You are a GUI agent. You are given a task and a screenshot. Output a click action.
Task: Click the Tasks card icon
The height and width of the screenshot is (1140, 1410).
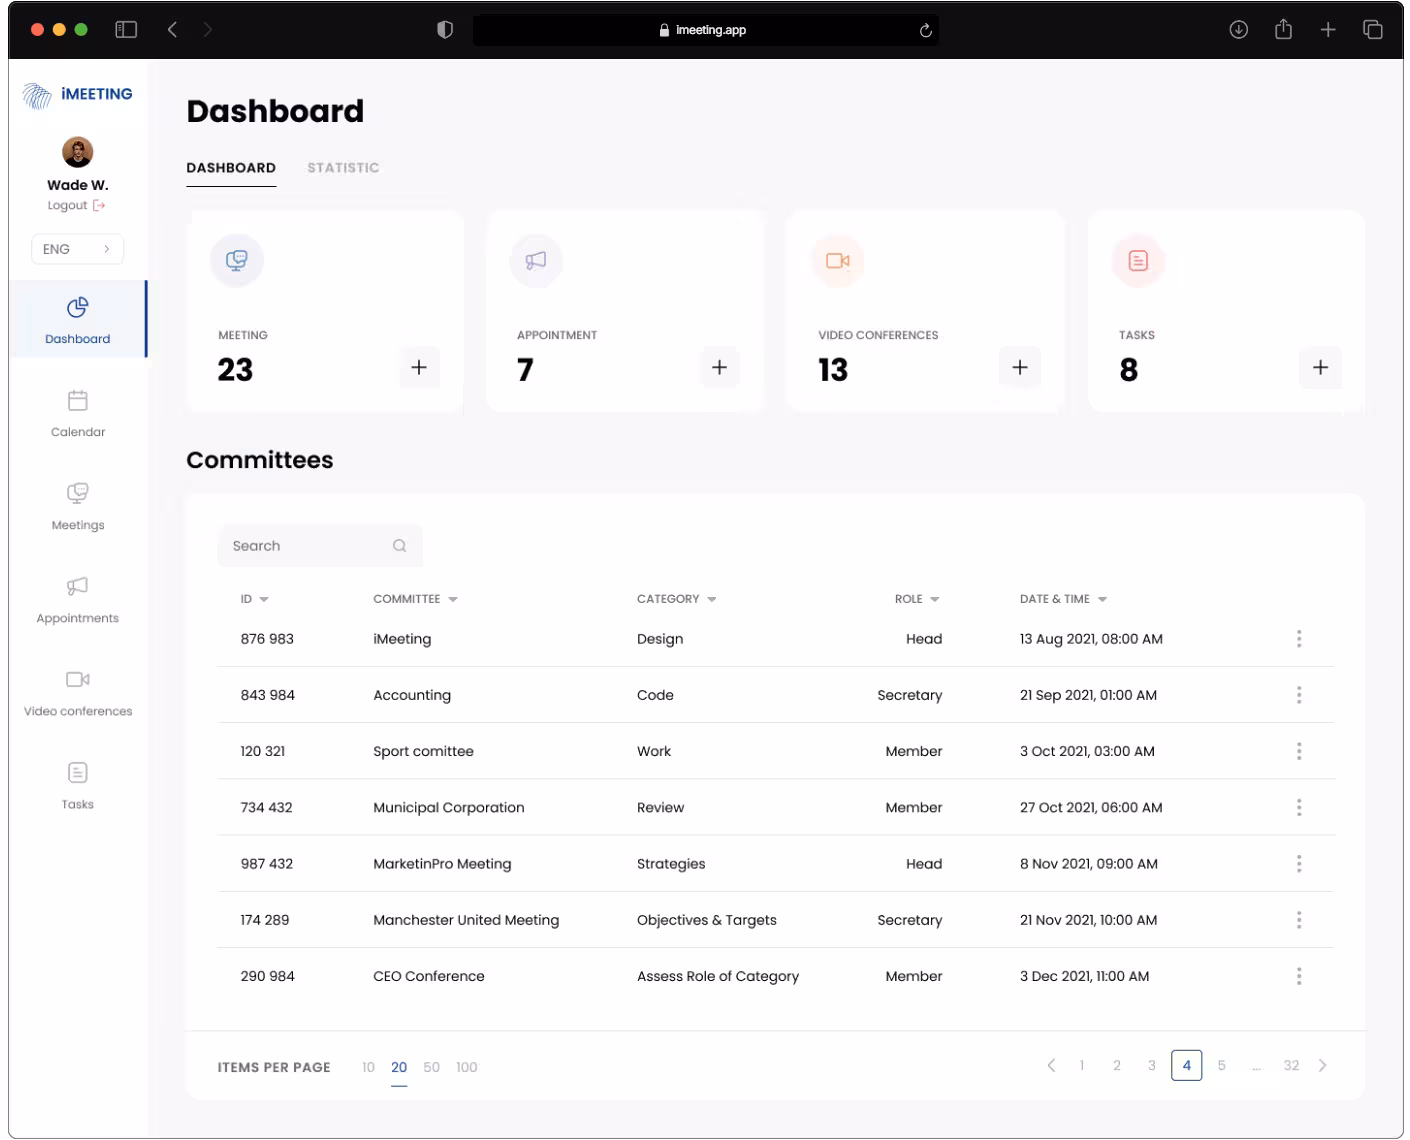click(x=1138, y=261)
